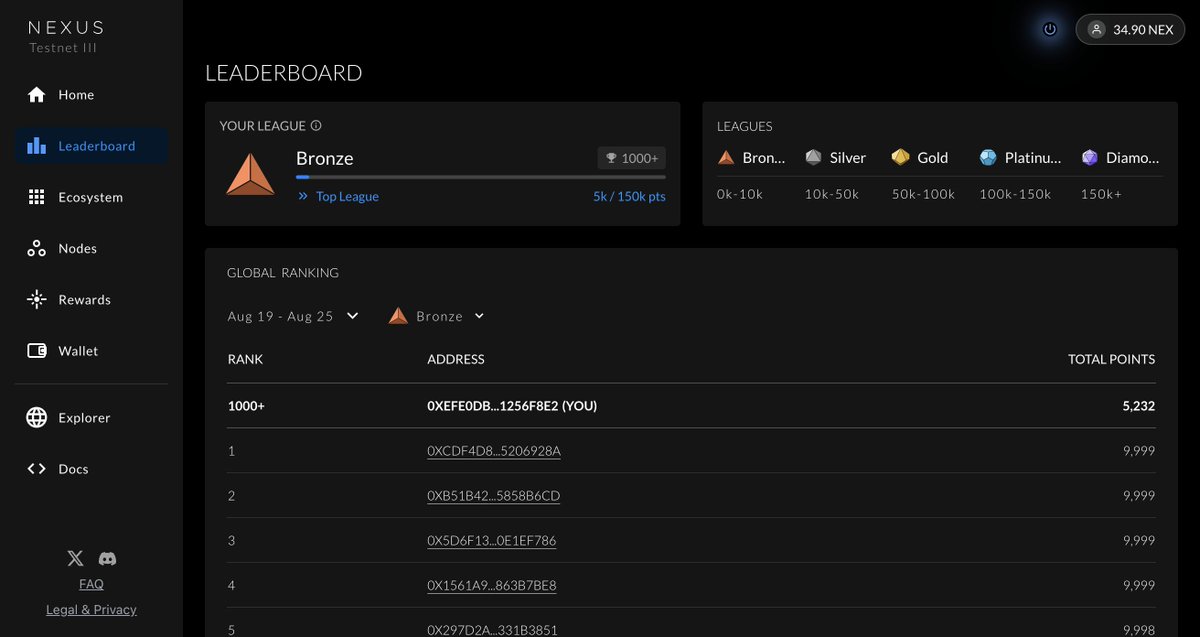Image resolution: width=1200 pixels, height=637 pixels.
Task: Click the NEXUS Testnet III logo
Action: 65,36
